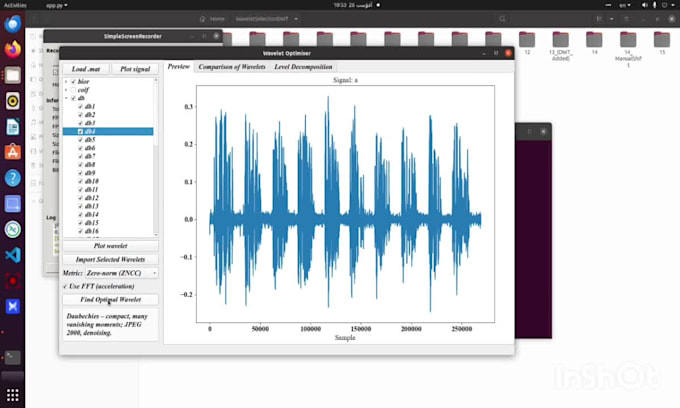Image resolution: width=680 pixels, height=408 pixels.
Task: Click the microphone icon in top bar
Action: (654, 5)
